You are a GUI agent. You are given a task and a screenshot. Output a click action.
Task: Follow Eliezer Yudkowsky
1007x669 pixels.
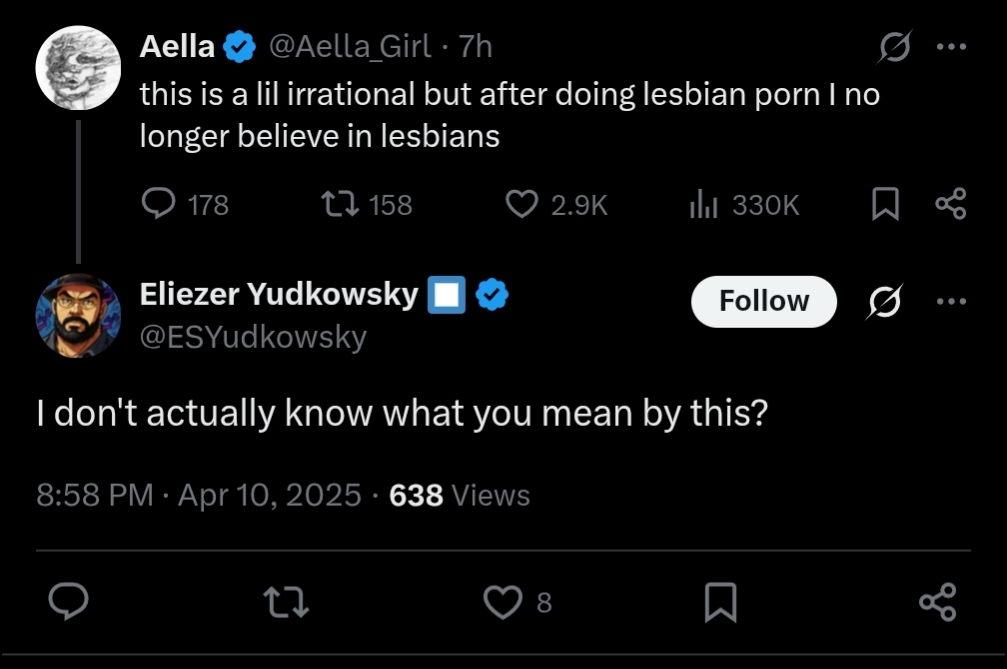tap(764, 301)
